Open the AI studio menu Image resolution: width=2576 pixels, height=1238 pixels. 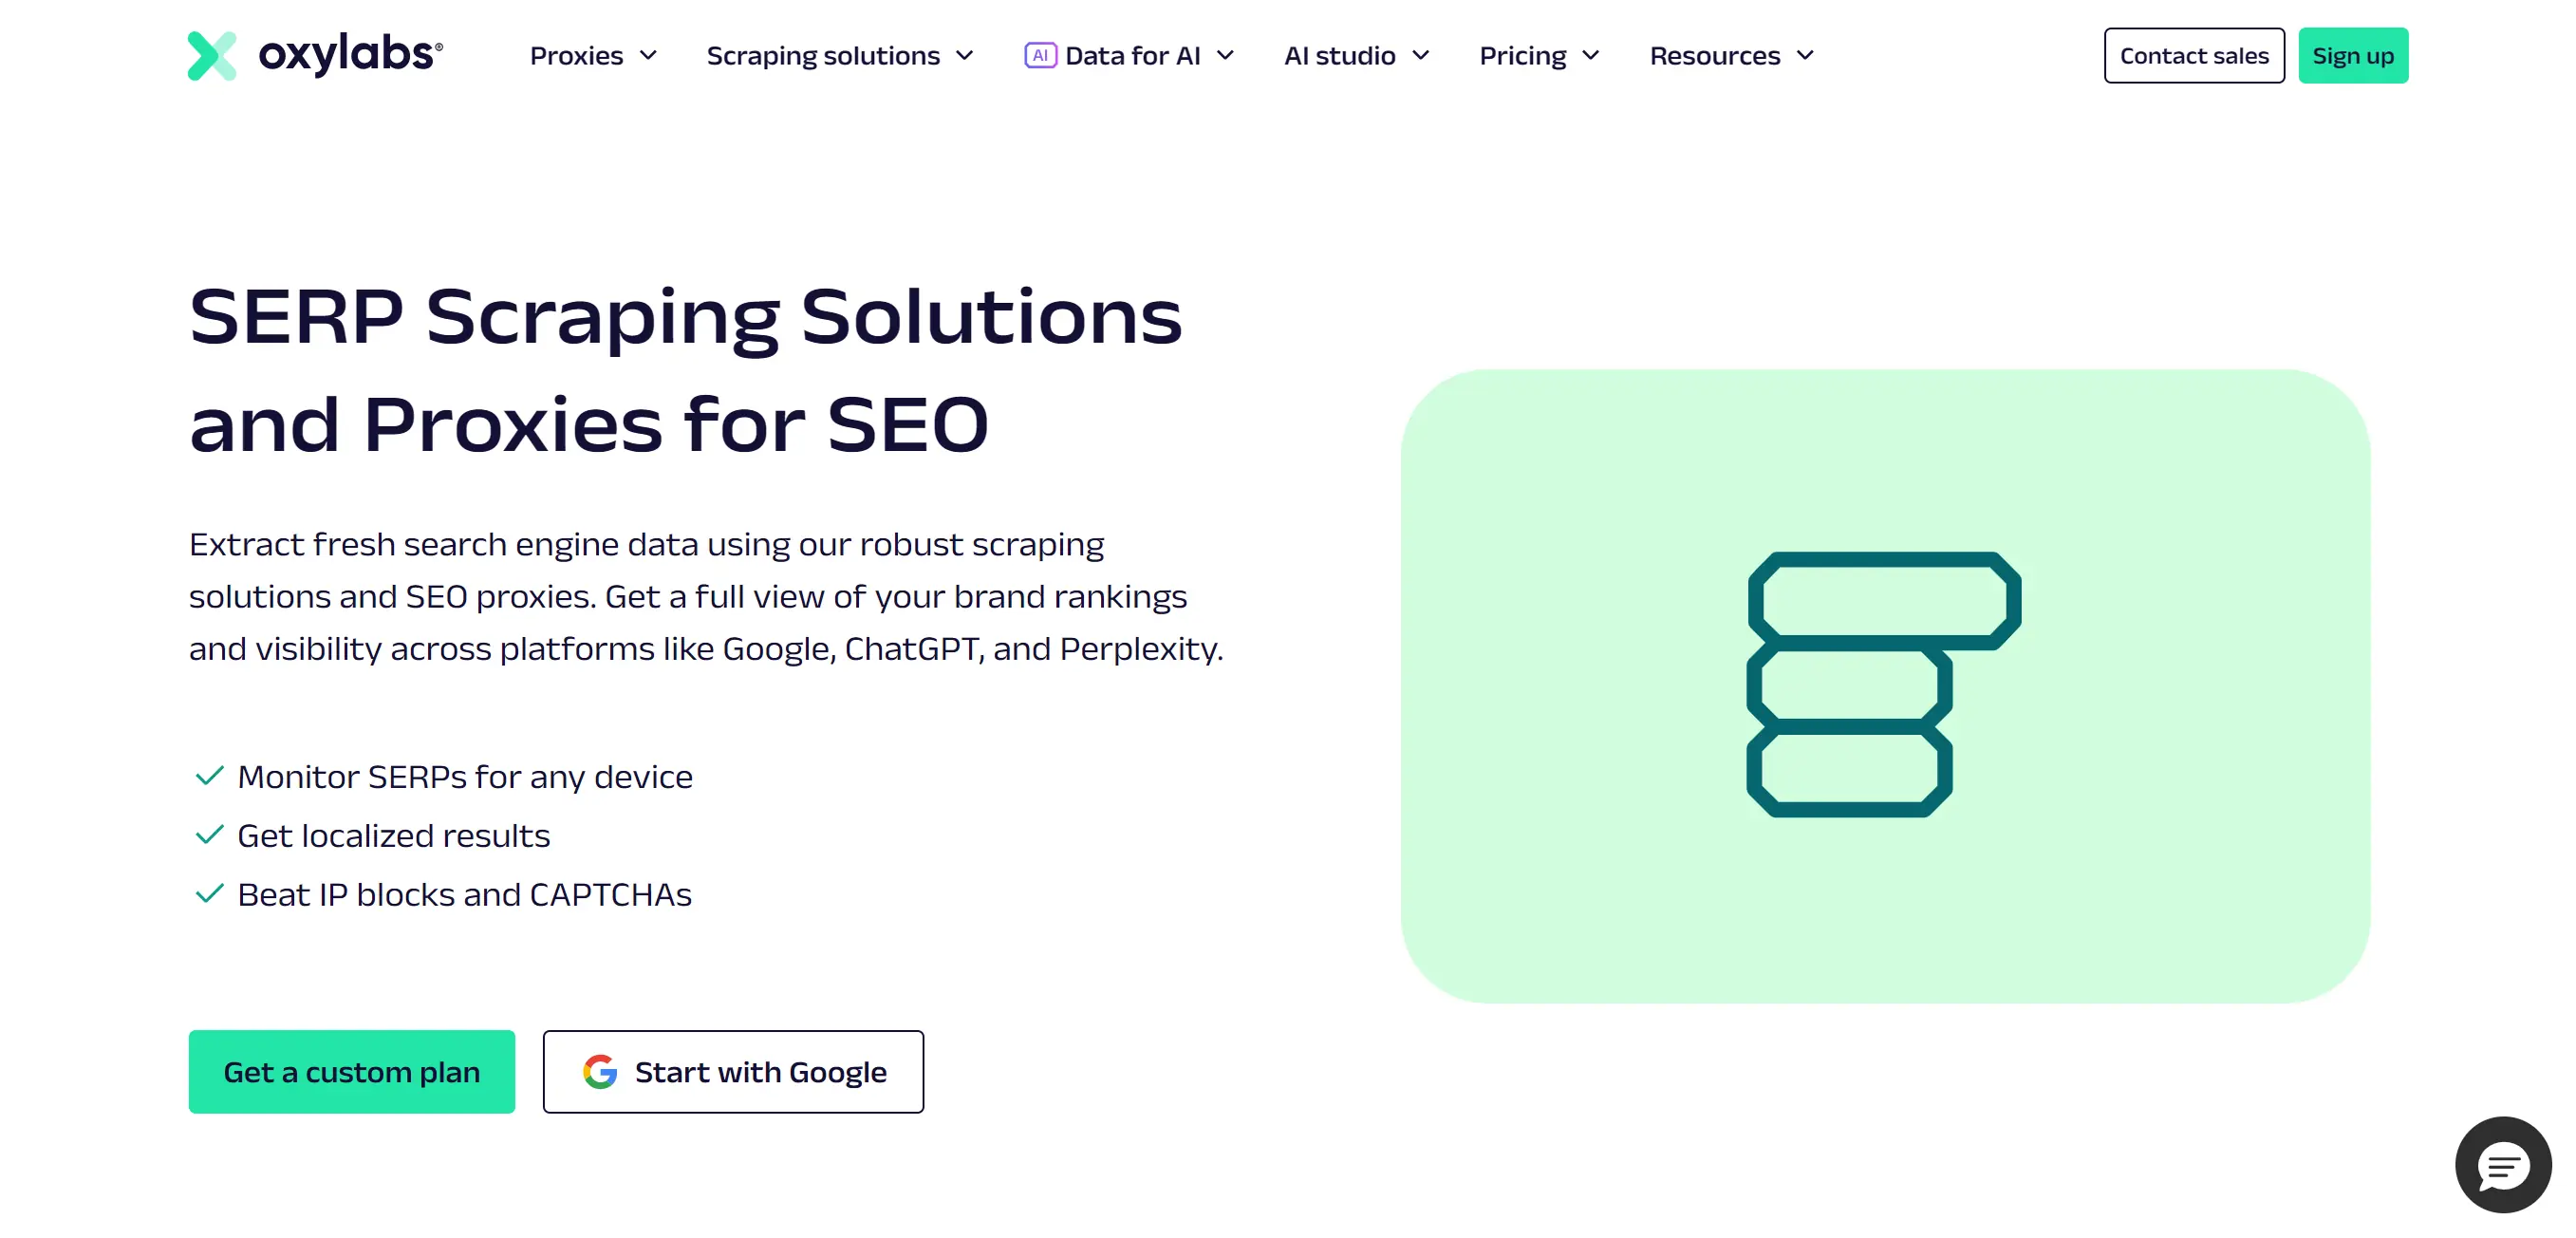(1358, 56)
